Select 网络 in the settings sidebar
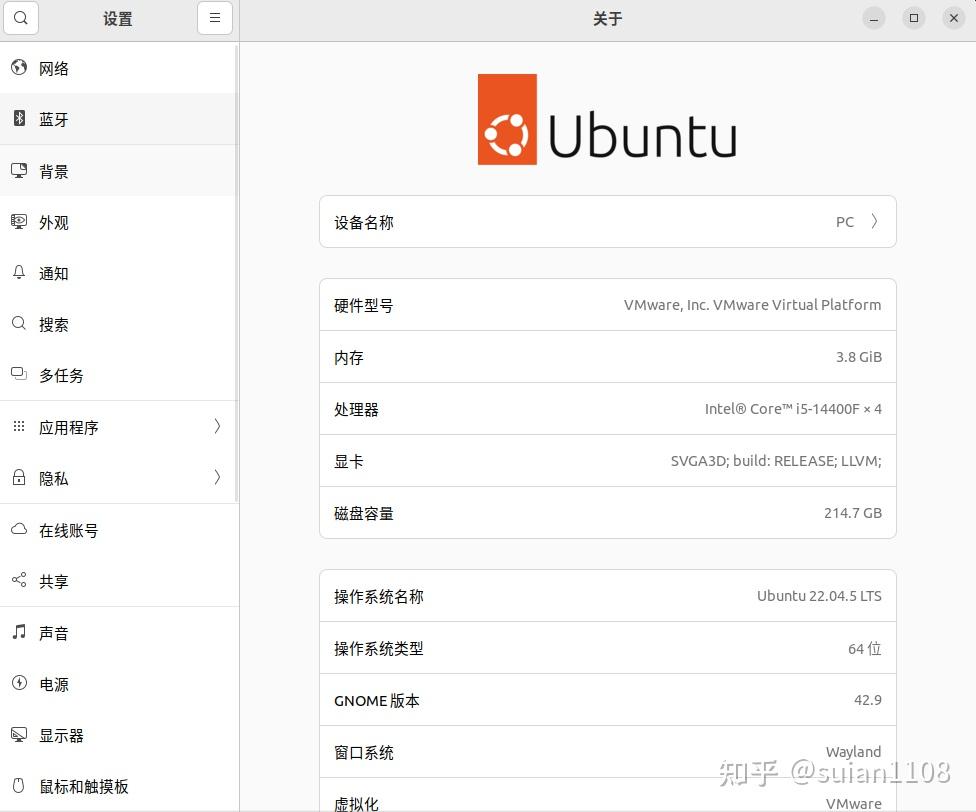This screenshot has width=976, height=812. [118, 68]
